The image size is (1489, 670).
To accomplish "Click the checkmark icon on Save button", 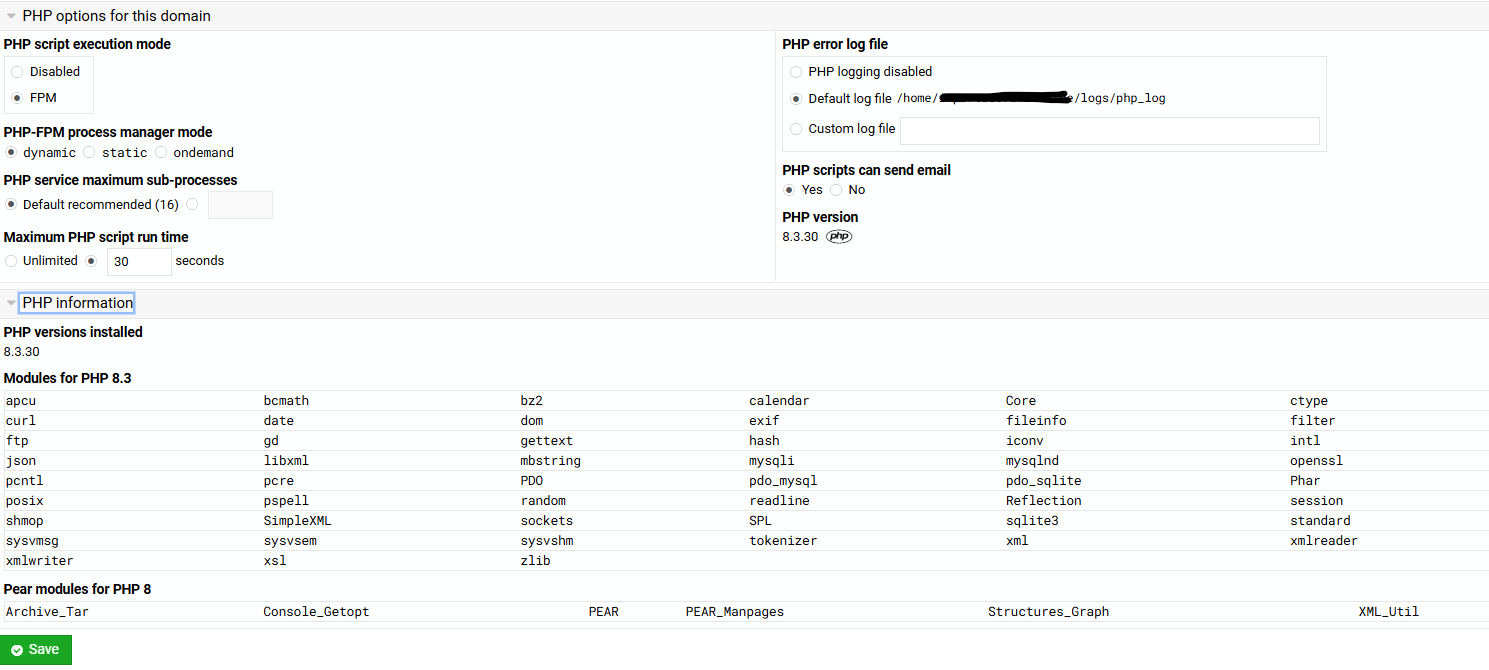I will [17, 650].
